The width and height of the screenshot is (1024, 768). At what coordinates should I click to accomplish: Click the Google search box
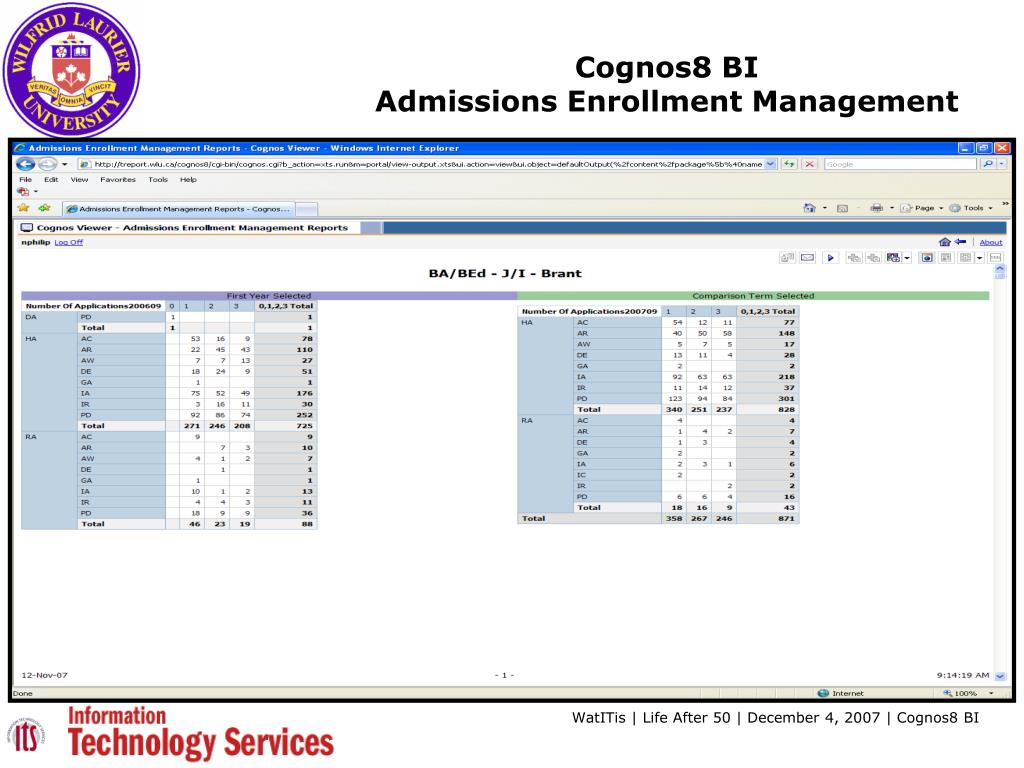(900, 165)
